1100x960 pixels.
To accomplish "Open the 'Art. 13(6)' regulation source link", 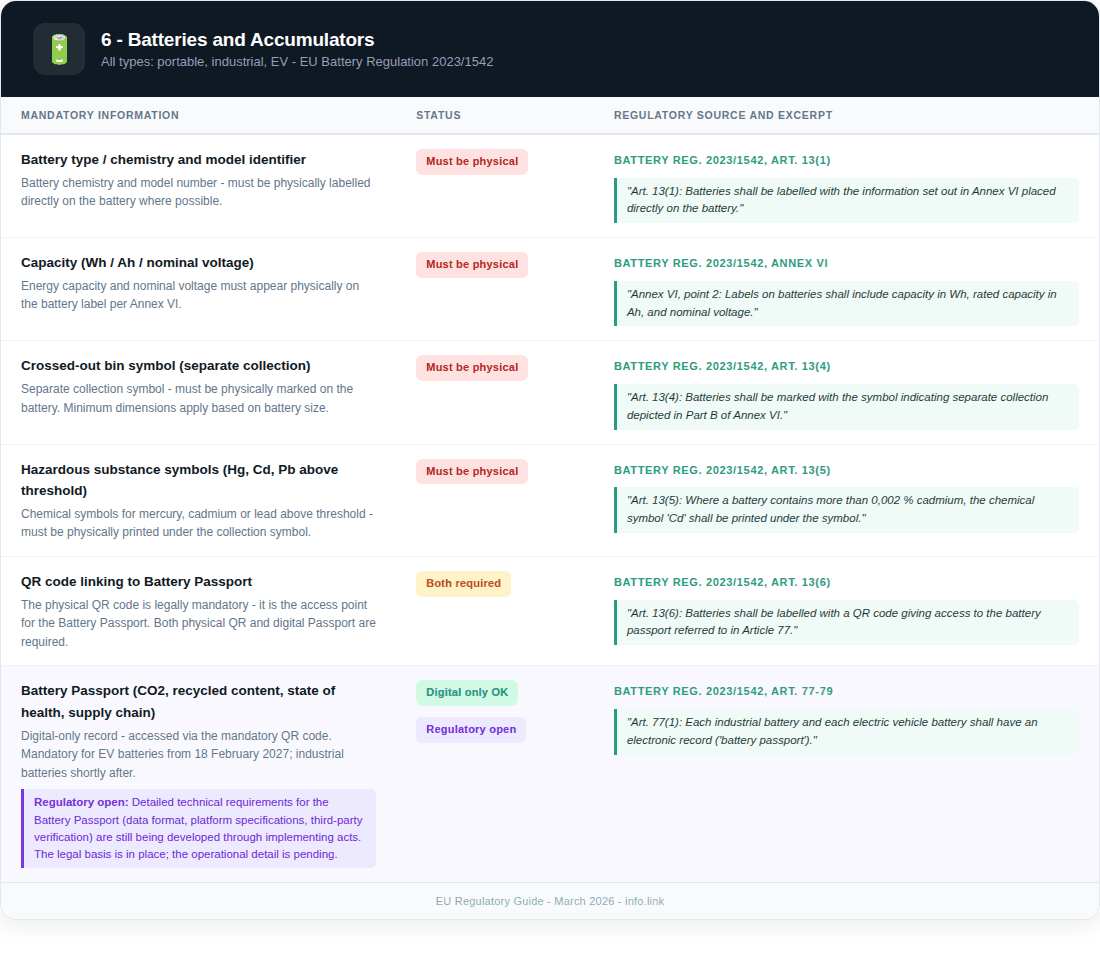I will pyautogui.click(x=722, y=582).
